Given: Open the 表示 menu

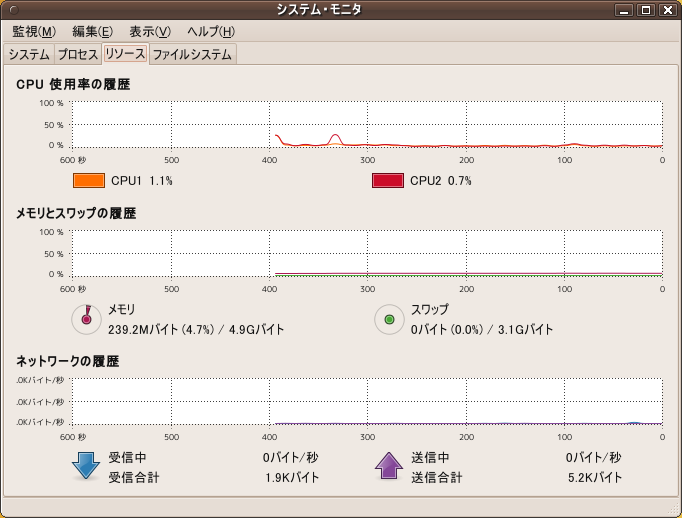Looking at the screenshot, I should click(150, 32).
